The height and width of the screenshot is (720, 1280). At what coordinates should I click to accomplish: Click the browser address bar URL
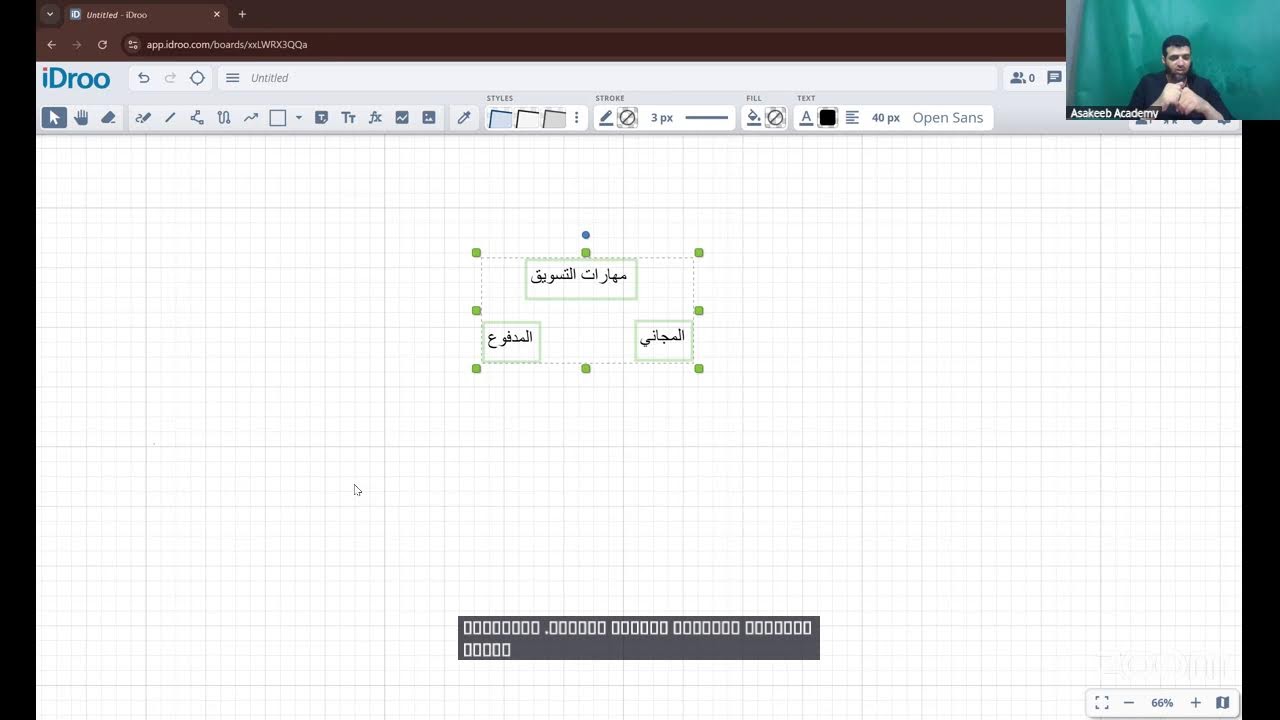coord(227,45)
